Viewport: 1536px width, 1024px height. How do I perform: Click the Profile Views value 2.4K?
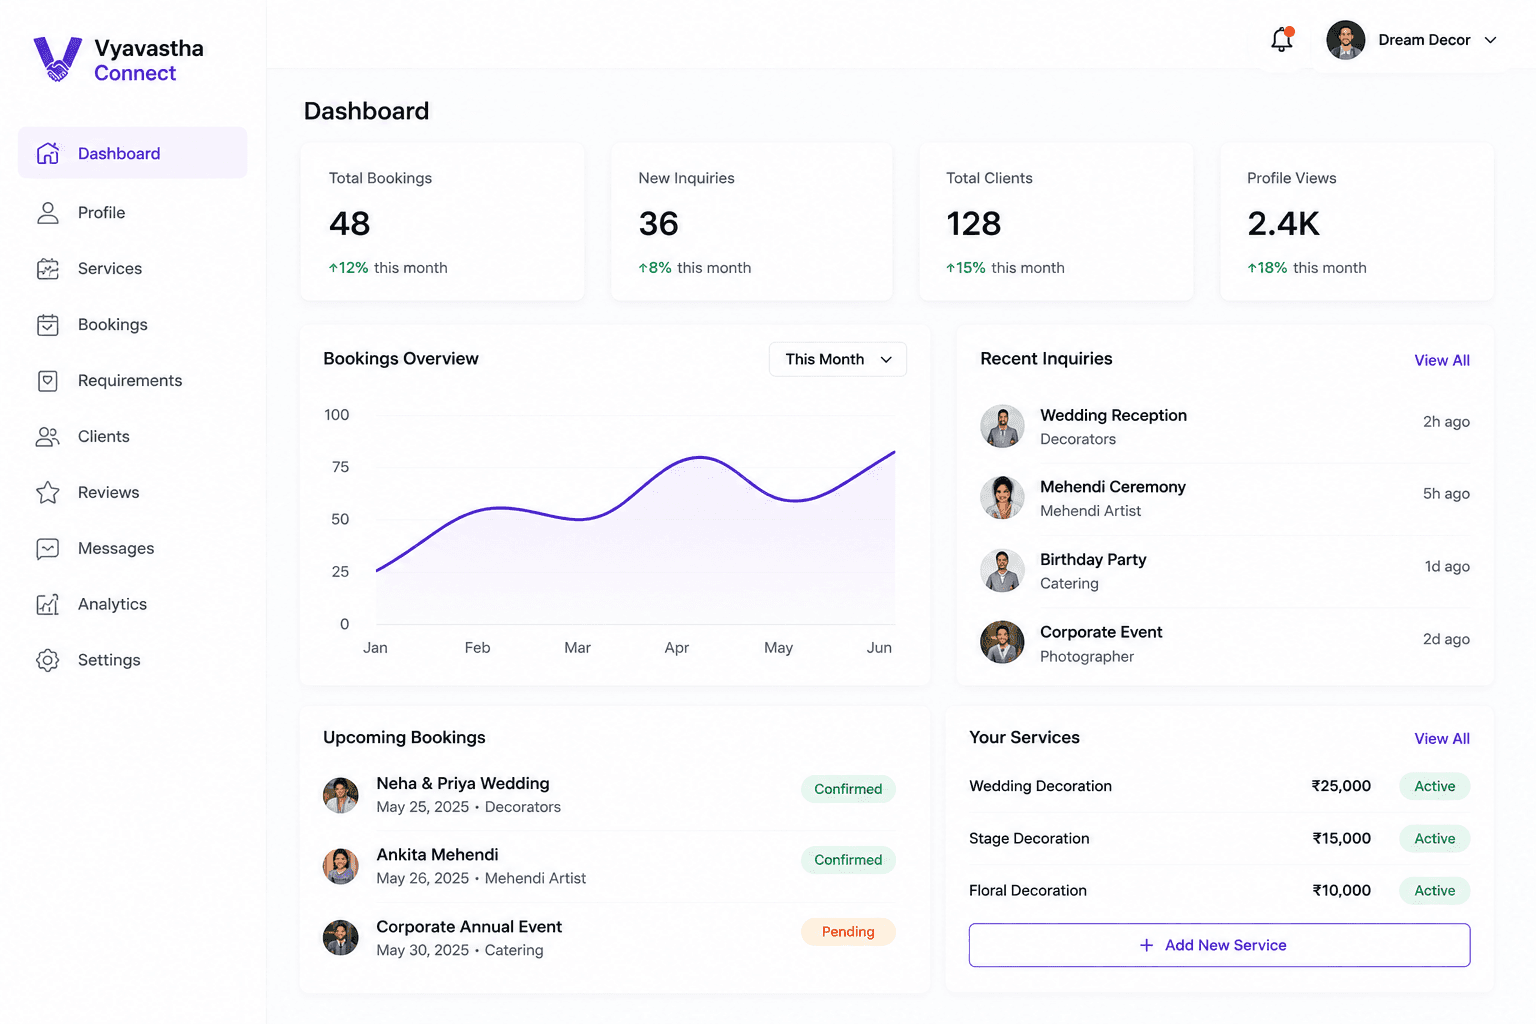(1284, 223)
